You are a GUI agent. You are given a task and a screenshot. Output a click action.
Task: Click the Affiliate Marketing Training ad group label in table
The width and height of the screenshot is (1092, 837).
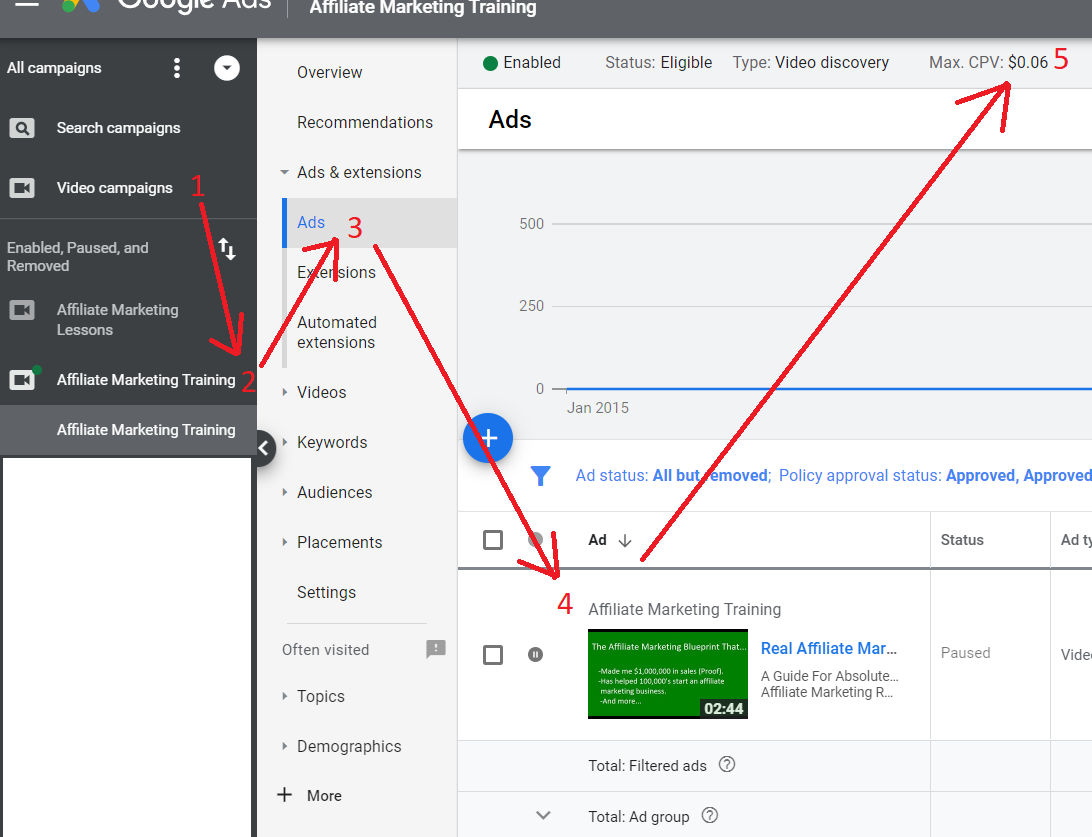point(685,609)
